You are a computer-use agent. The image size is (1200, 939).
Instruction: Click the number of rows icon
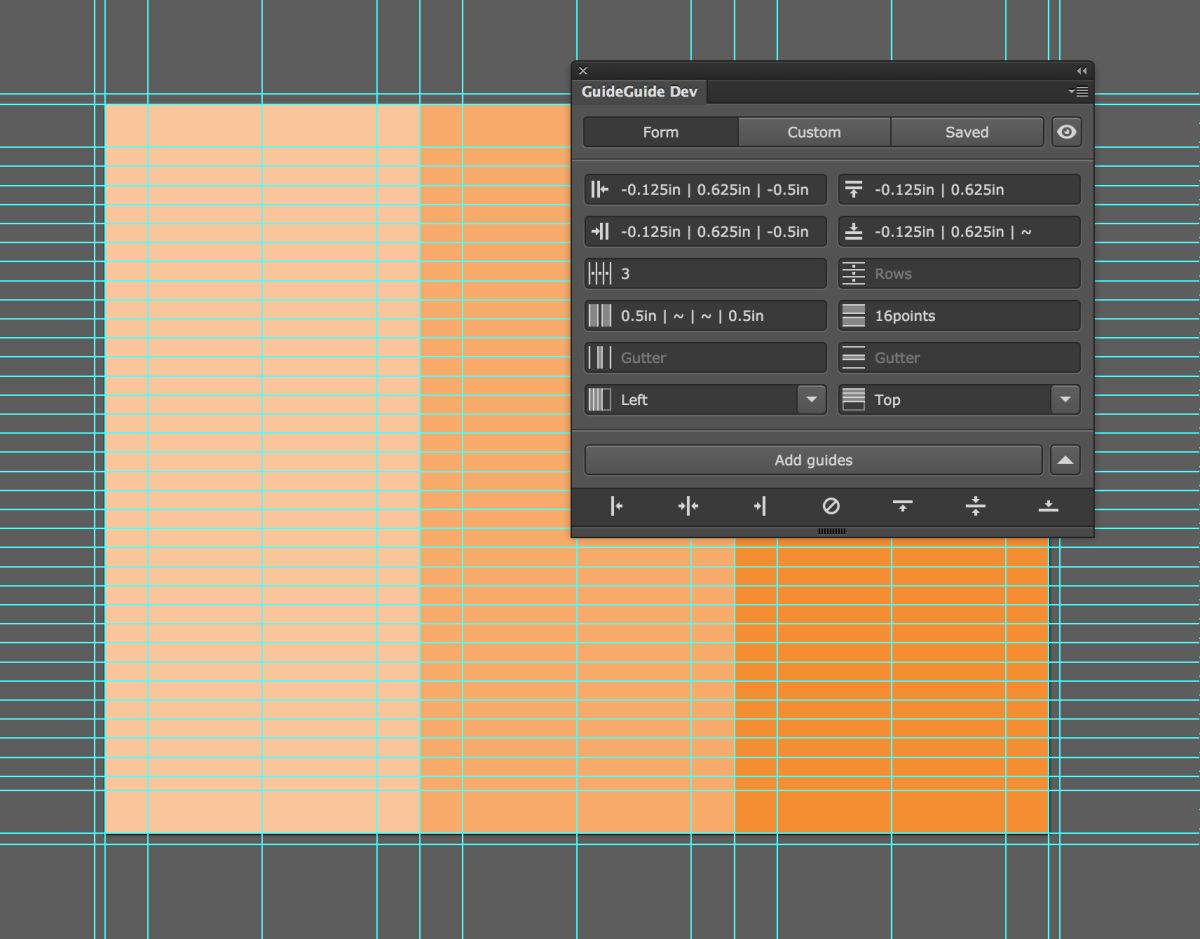pyautogui.click(x=853, y=273)
